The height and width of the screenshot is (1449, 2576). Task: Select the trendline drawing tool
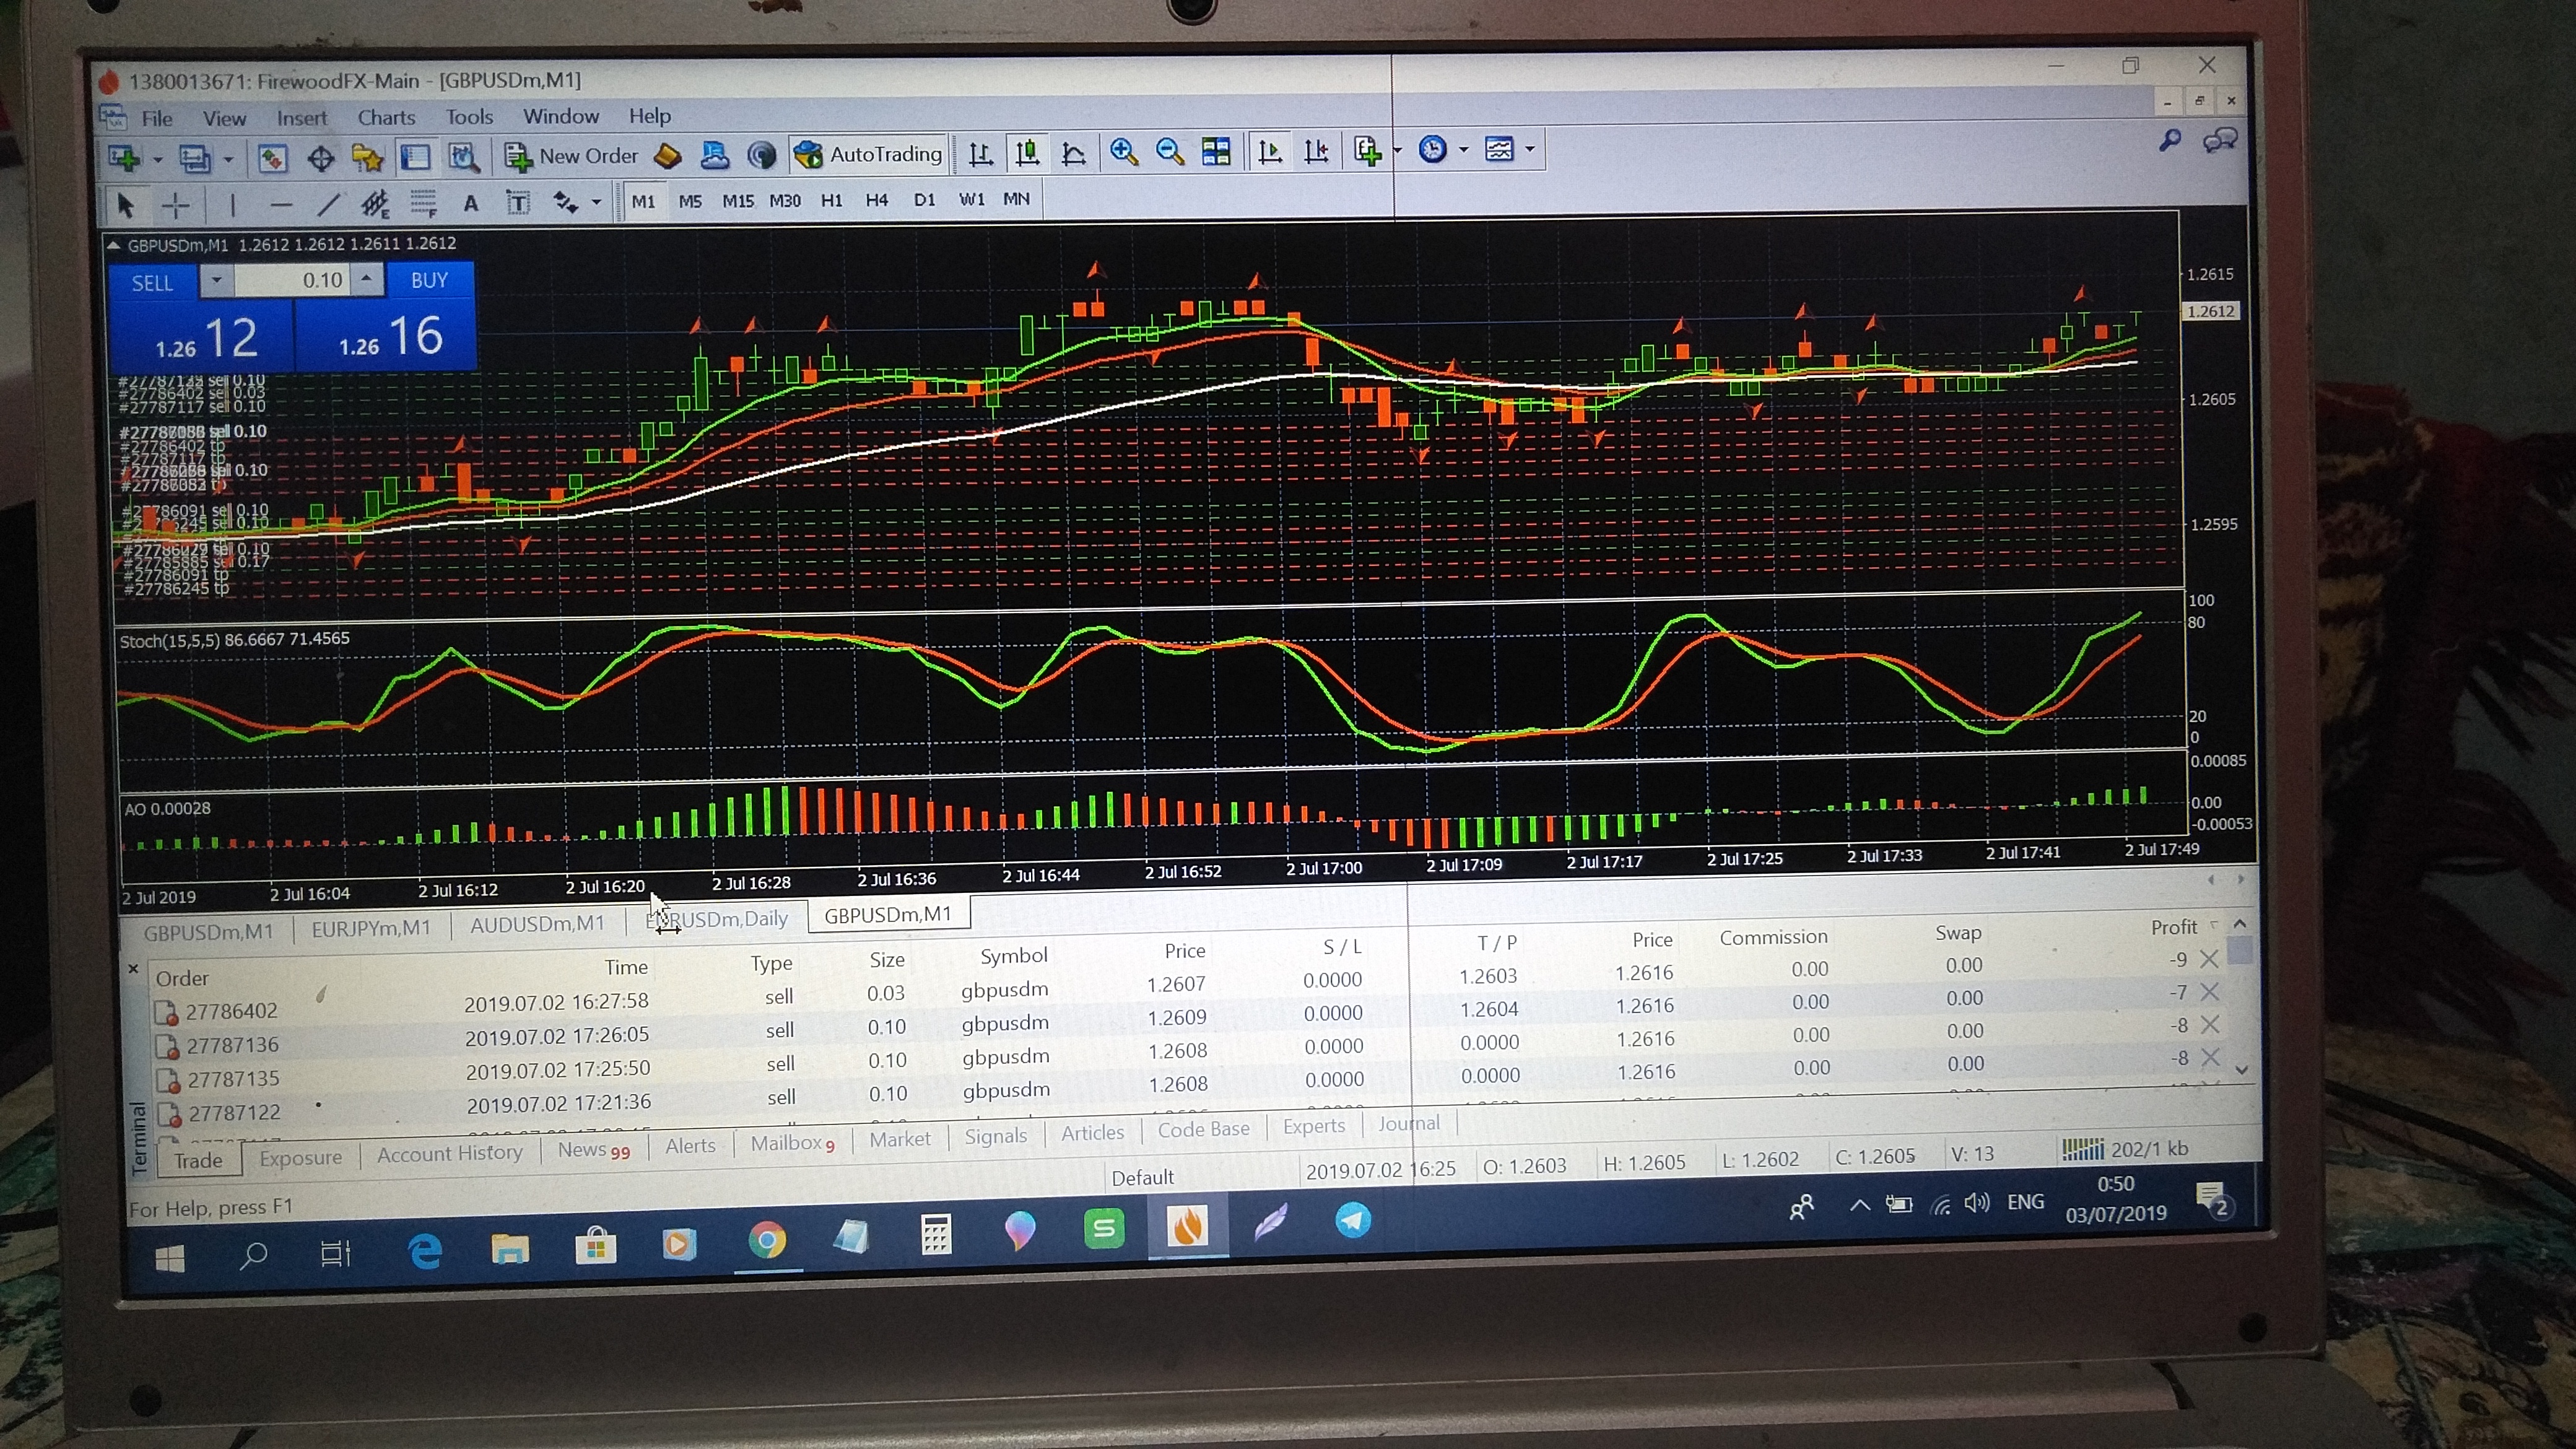(x=328, y=205)
